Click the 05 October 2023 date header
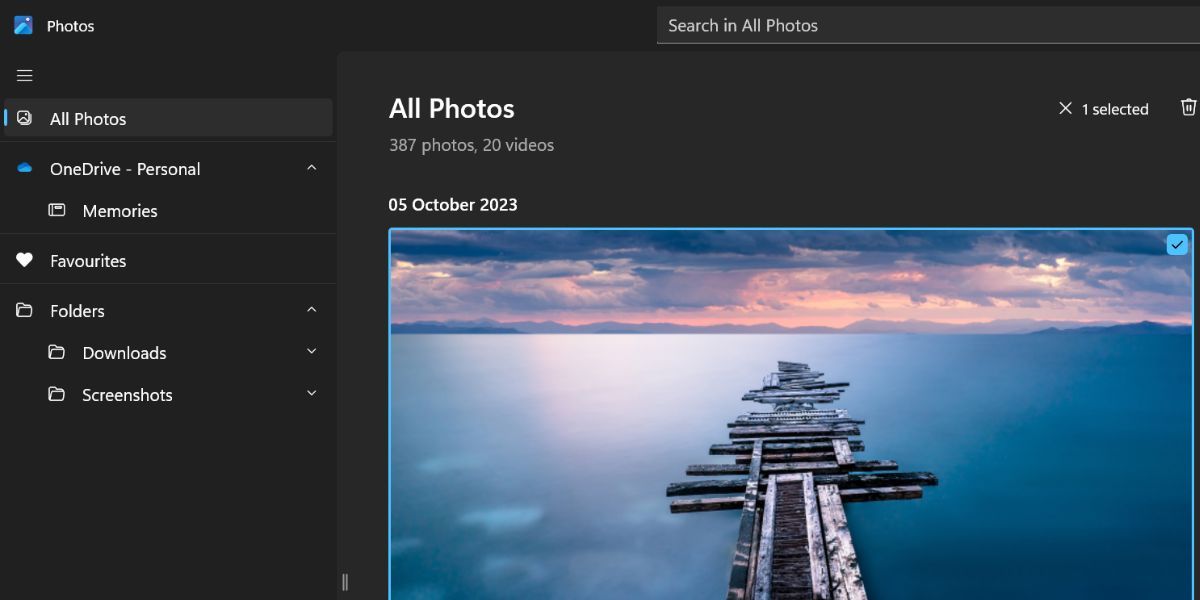Viewport: 1200px width, 600px height. pos(453,205)
